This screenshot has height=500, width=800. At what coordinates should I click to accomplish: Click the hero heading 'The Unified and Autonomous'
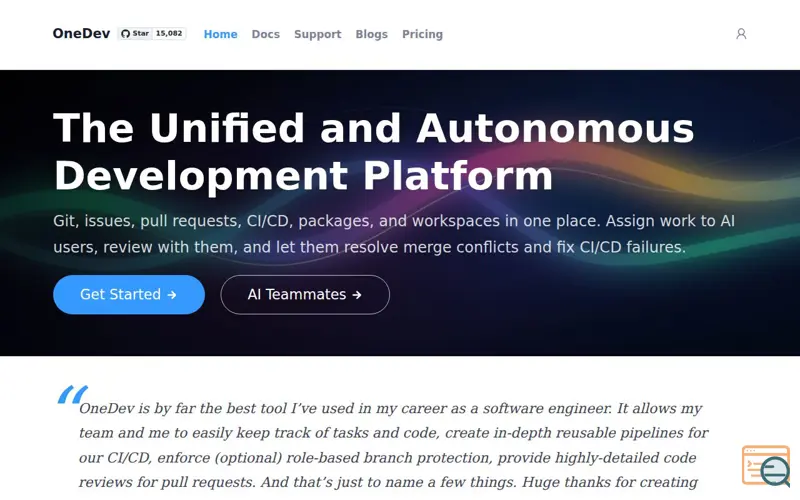pos(373,128)
